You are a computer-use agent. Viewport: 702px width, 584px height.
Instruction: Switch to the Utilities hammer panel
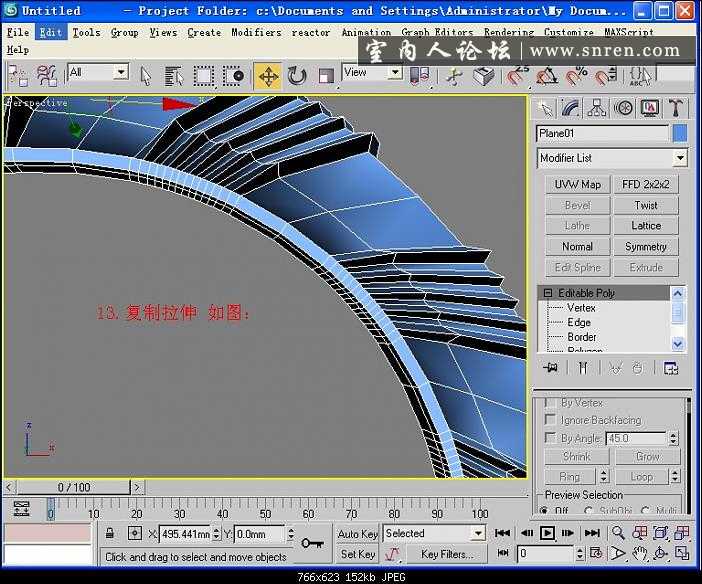click(676, 108)
